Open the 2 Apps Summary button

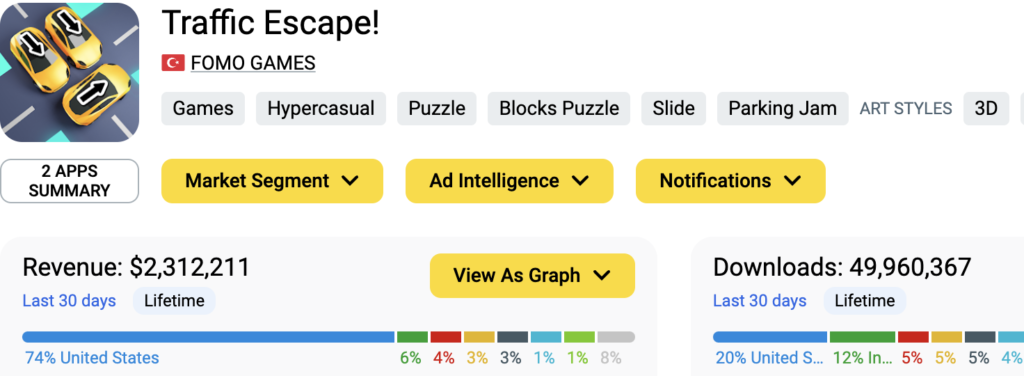[69, 181]
